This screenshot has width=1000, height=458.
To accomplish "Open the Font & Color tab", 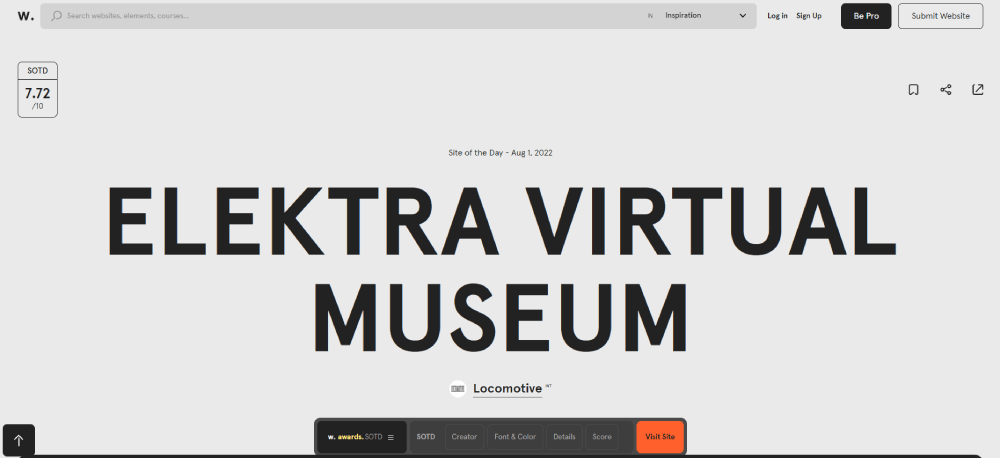I will (x=515, y=437).
